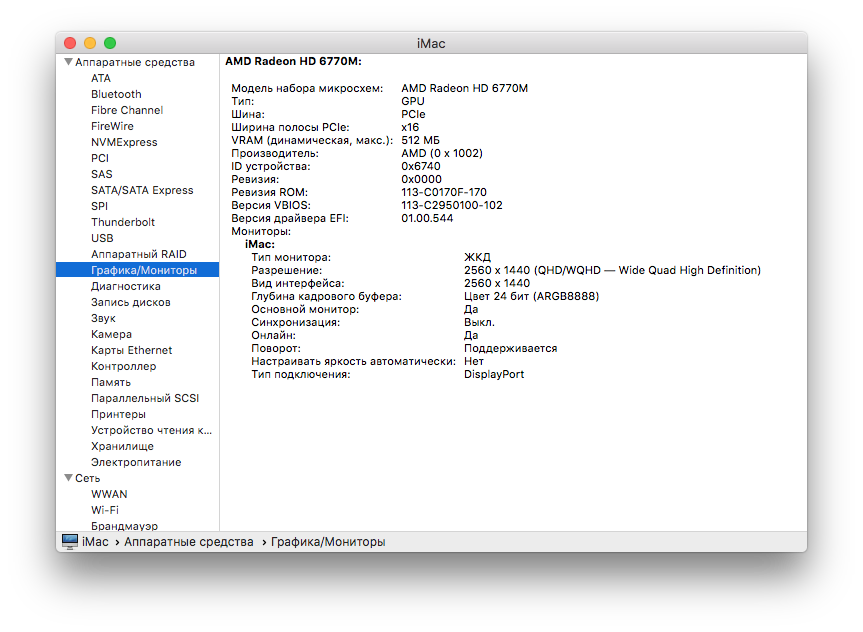
Task: Click manufacturer value AMD (0 x 1002)
Action: click(x=442, y=153)
